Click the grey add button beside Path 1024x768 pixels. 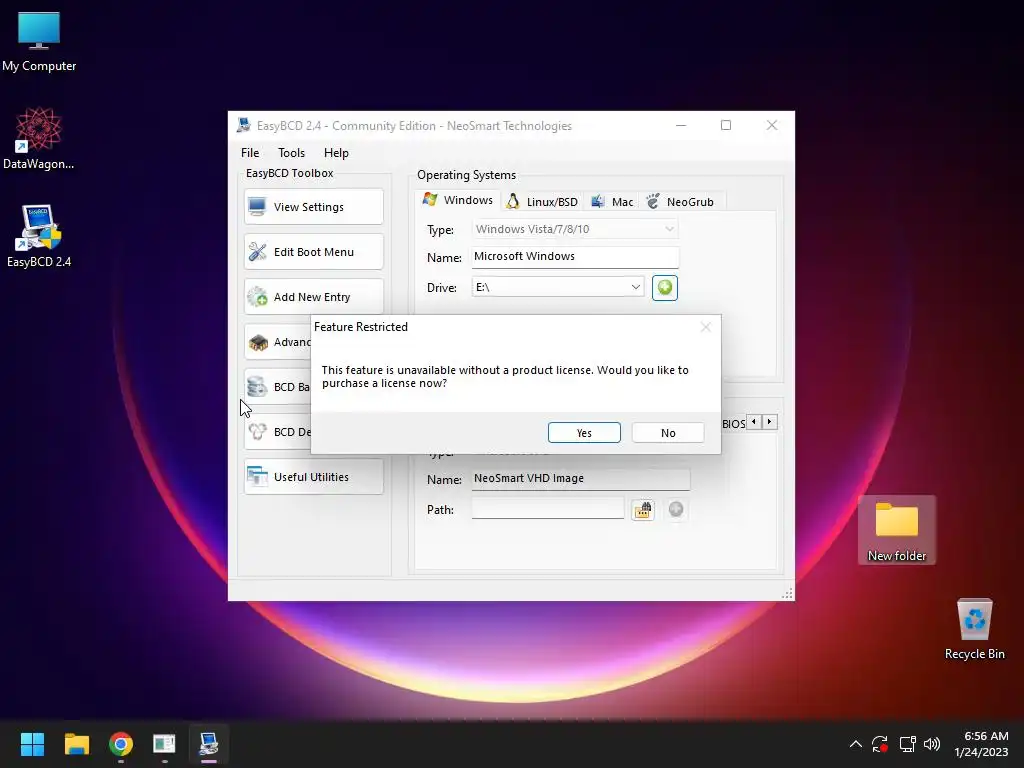point(676,509)
